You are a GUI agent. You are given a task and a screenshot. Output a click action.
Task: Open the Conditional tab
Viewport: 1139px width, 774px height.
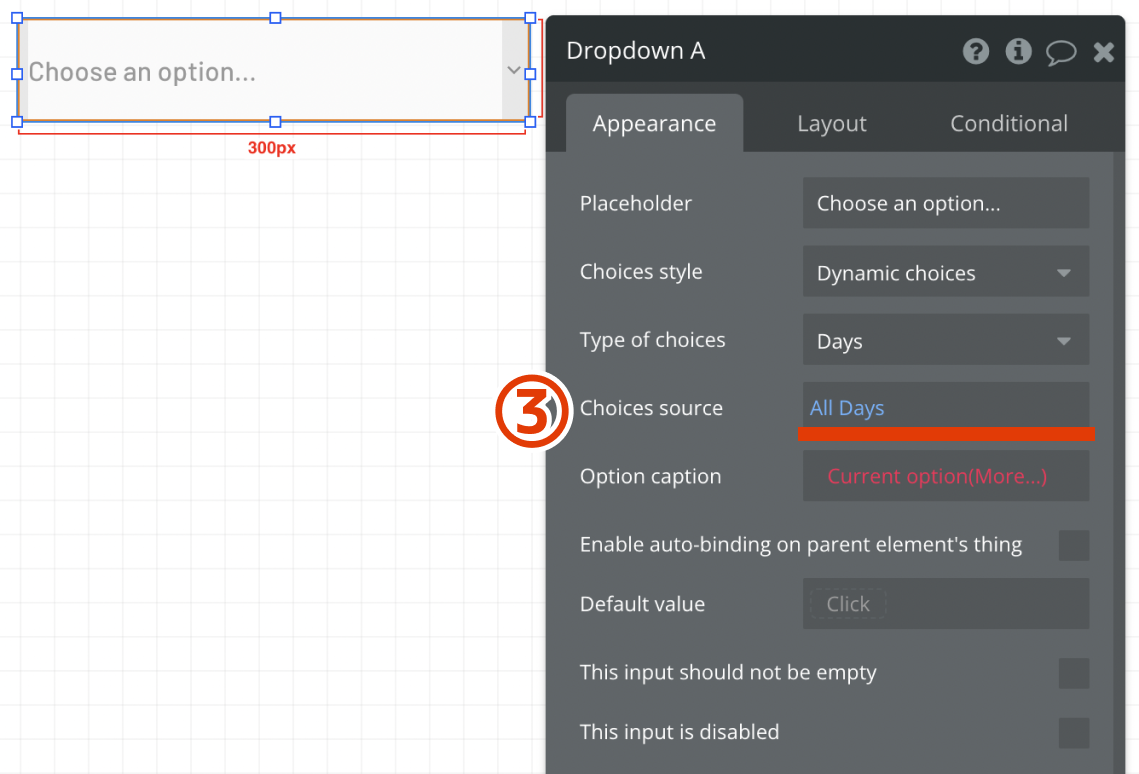click(x=1008, y=124)
